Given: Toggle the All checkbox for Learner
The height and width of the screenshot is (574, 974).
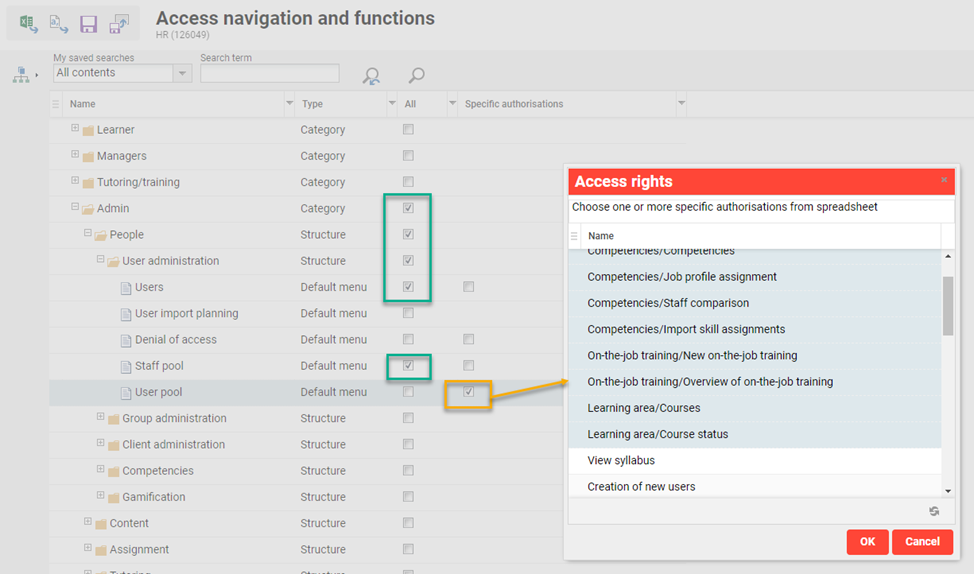Looking at the screenshot, I should (x=408, y=130).
